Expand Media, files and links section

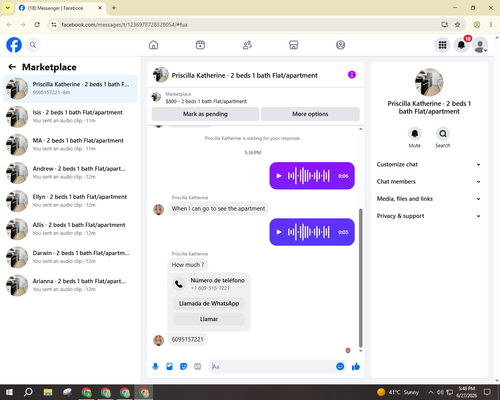429,199
